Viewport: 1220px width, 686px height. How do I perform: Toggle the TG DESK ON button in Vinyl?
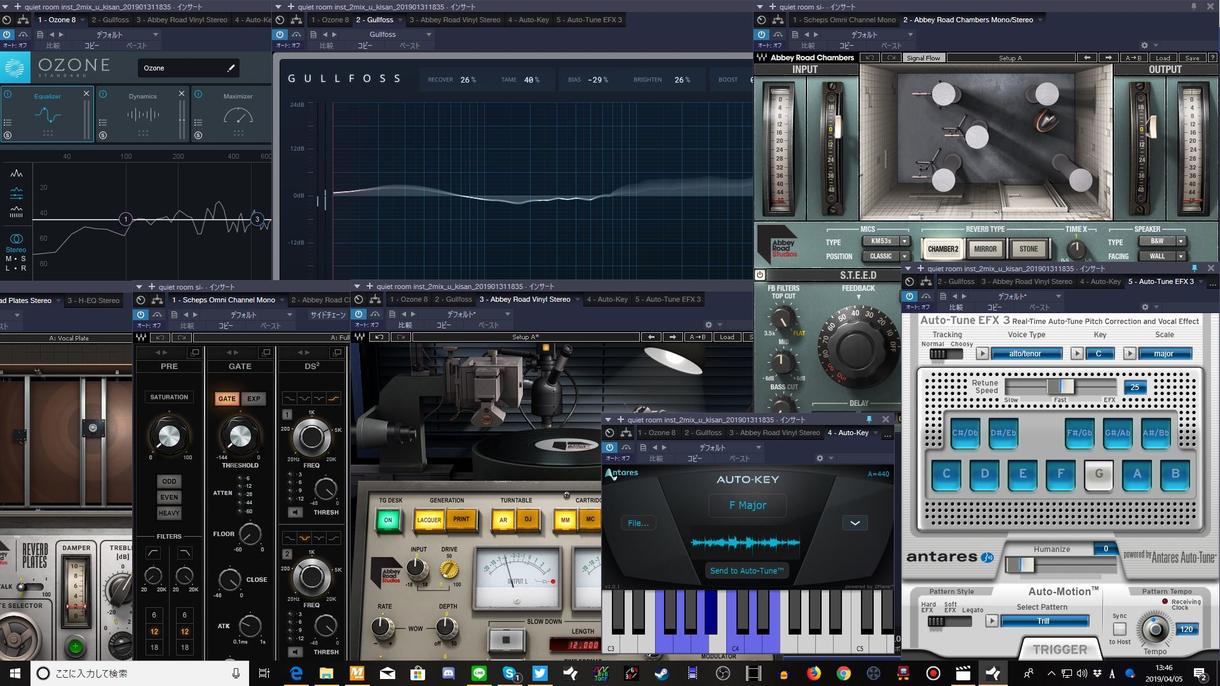(388, 520)
